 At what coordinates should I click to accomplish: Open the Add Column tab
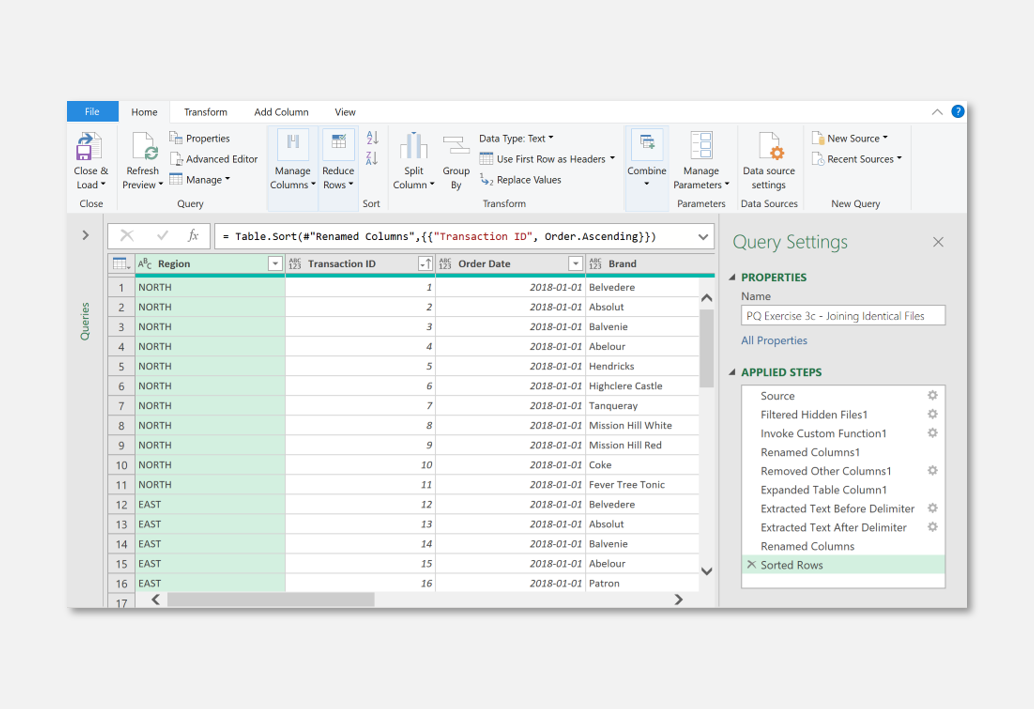(281, 112)
